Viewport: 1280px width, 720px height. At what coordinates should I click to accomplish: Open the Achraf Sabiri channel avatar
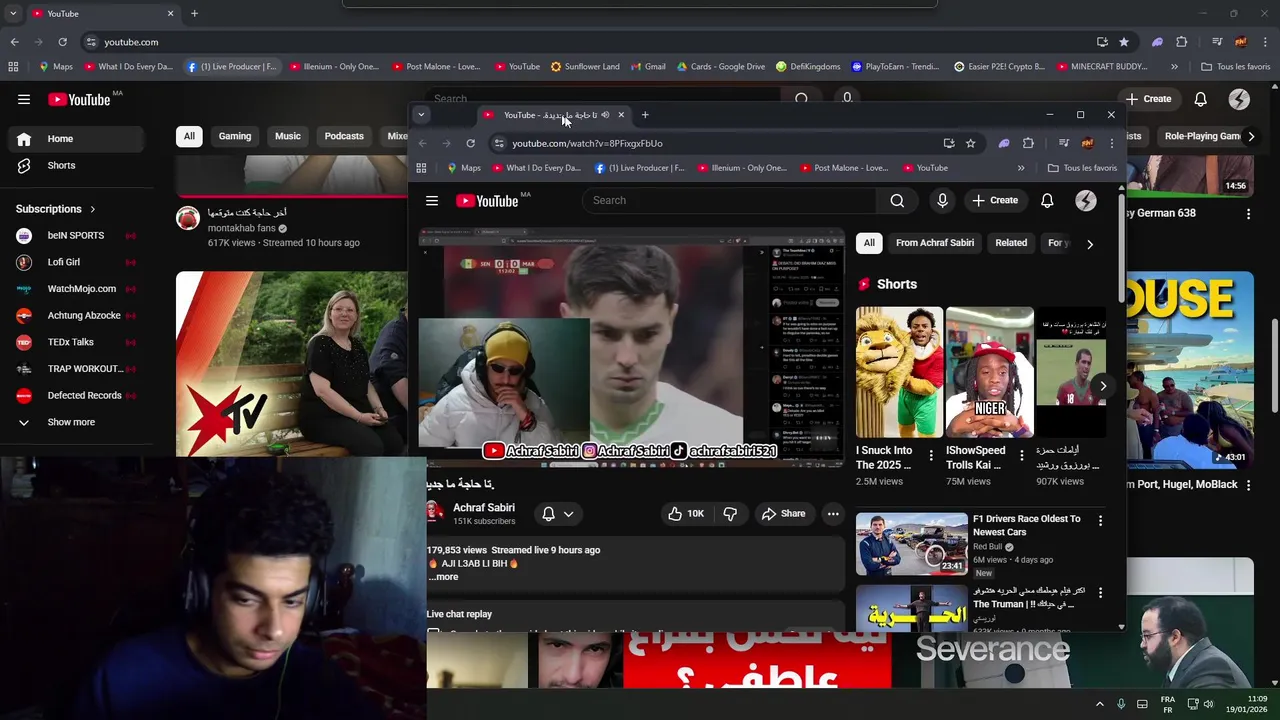(435, 512)
